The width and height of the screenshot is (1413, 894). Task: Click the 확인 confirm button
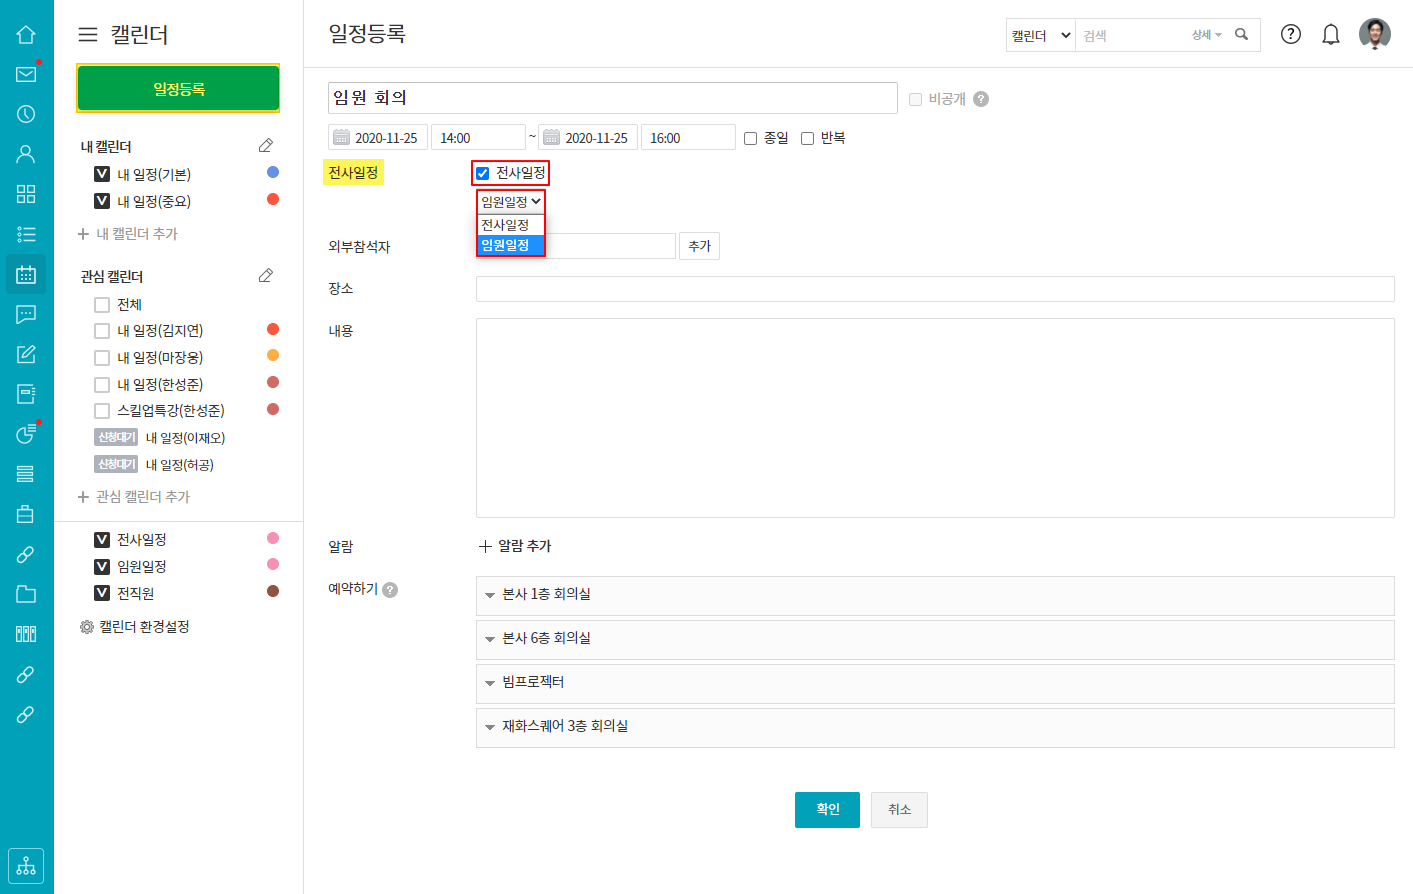(x=827, y=810)
